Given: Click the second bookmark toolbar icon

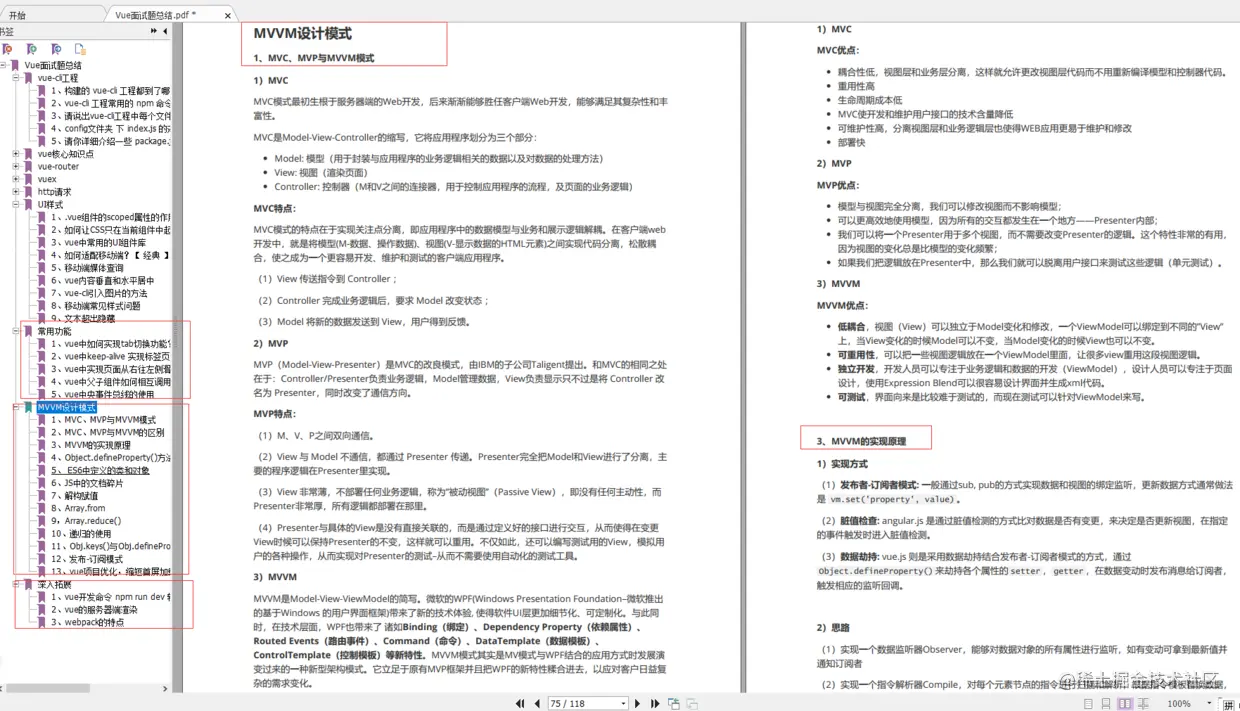Looking at the screenshot, I should pyautogui.click(x=31, y=48).
